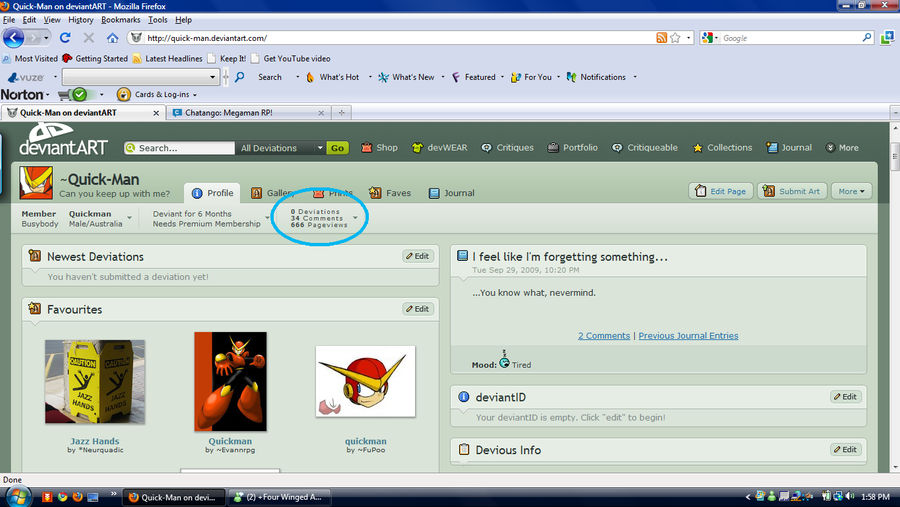Image resolution: width=900 pixels, height=507 pixels.
Task: Click the deviantID info icon
Action: point(464,397)
